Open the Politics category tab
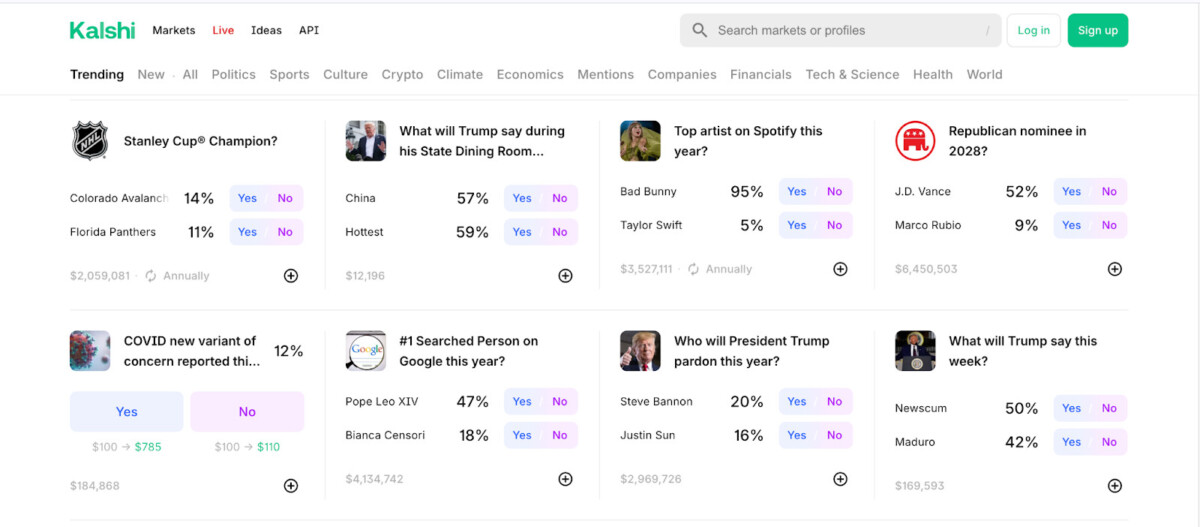This screenshot has width=1200, height=527. point(233,74)
